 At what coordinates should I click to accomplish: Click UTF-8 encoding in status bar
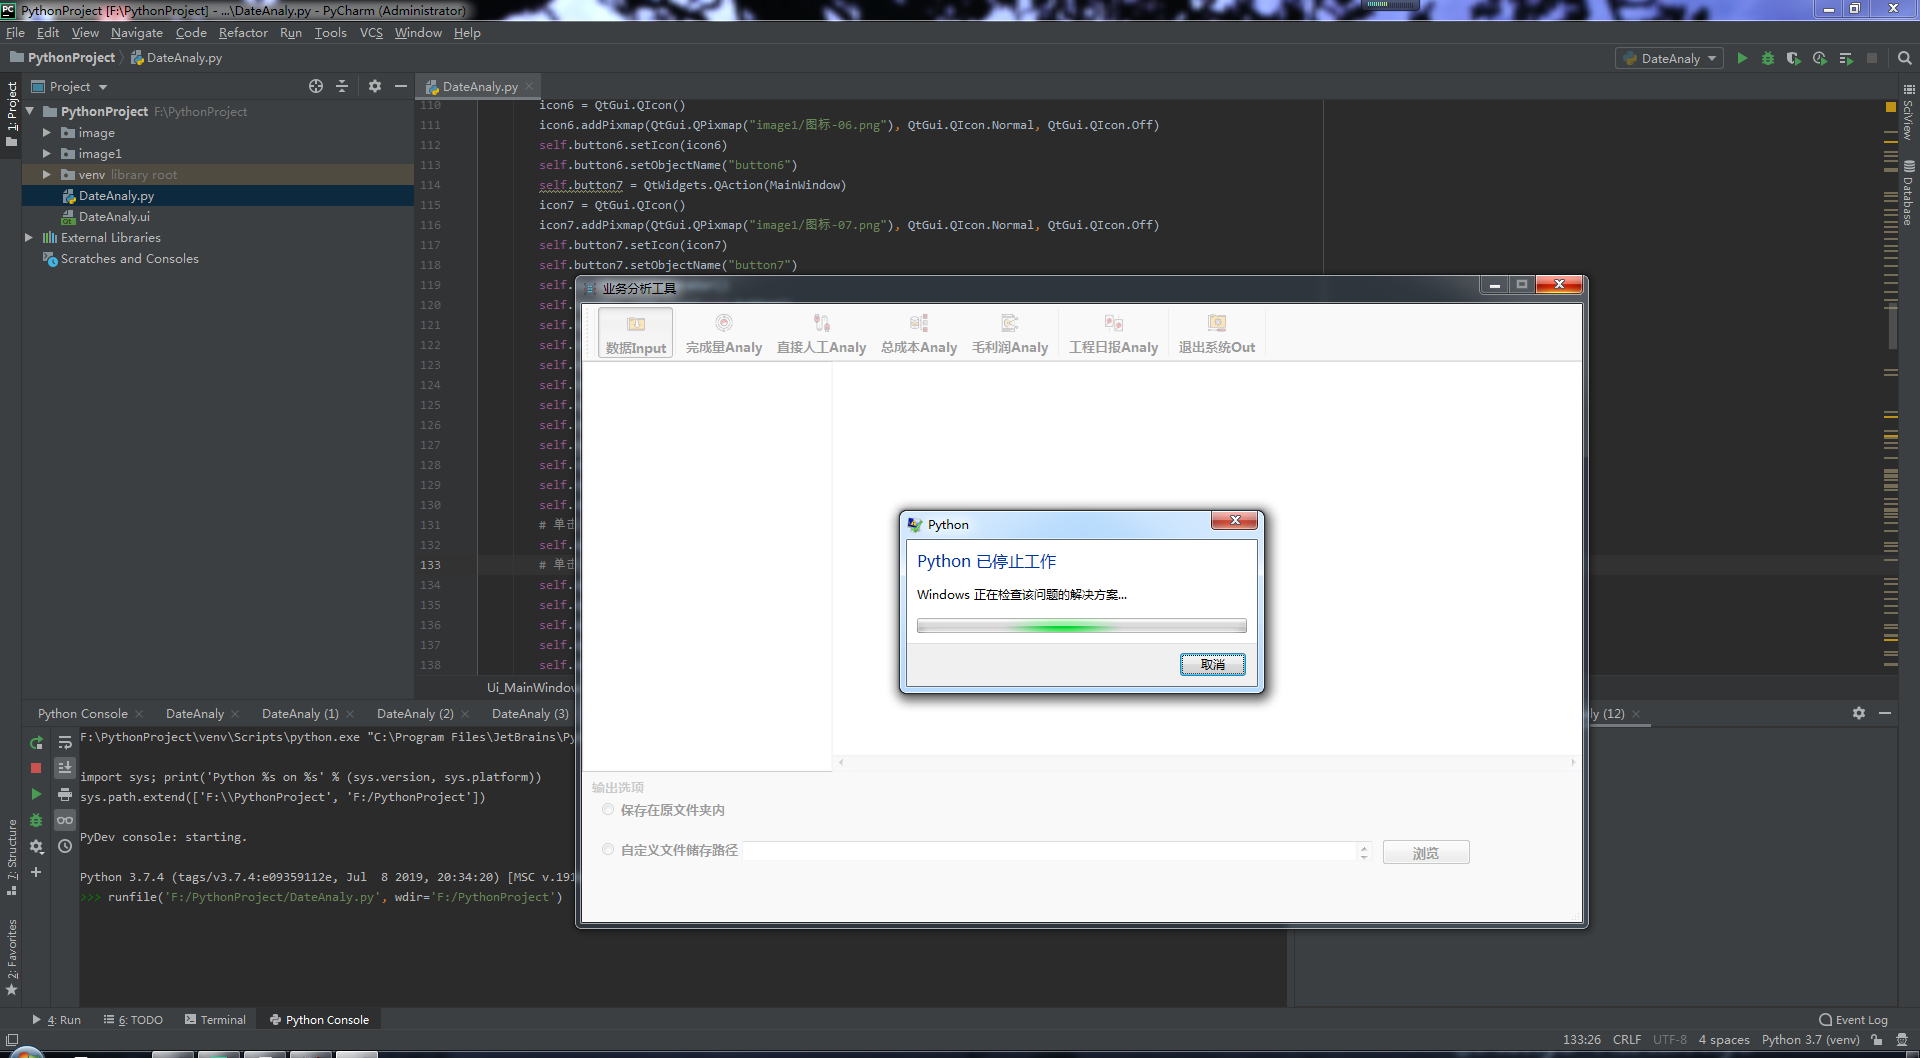[x=1669, y=1040]
